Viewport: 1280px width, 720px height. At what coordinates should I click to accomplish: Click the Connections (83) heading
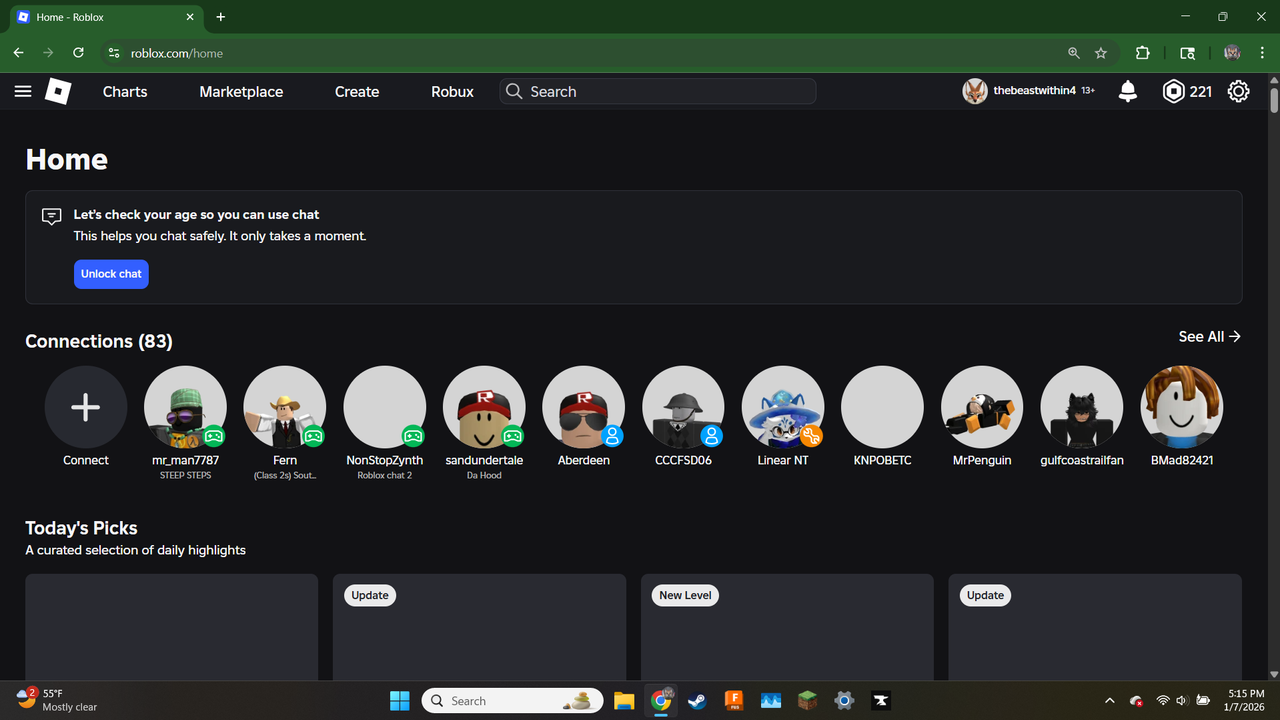click(x=99, y=341)
